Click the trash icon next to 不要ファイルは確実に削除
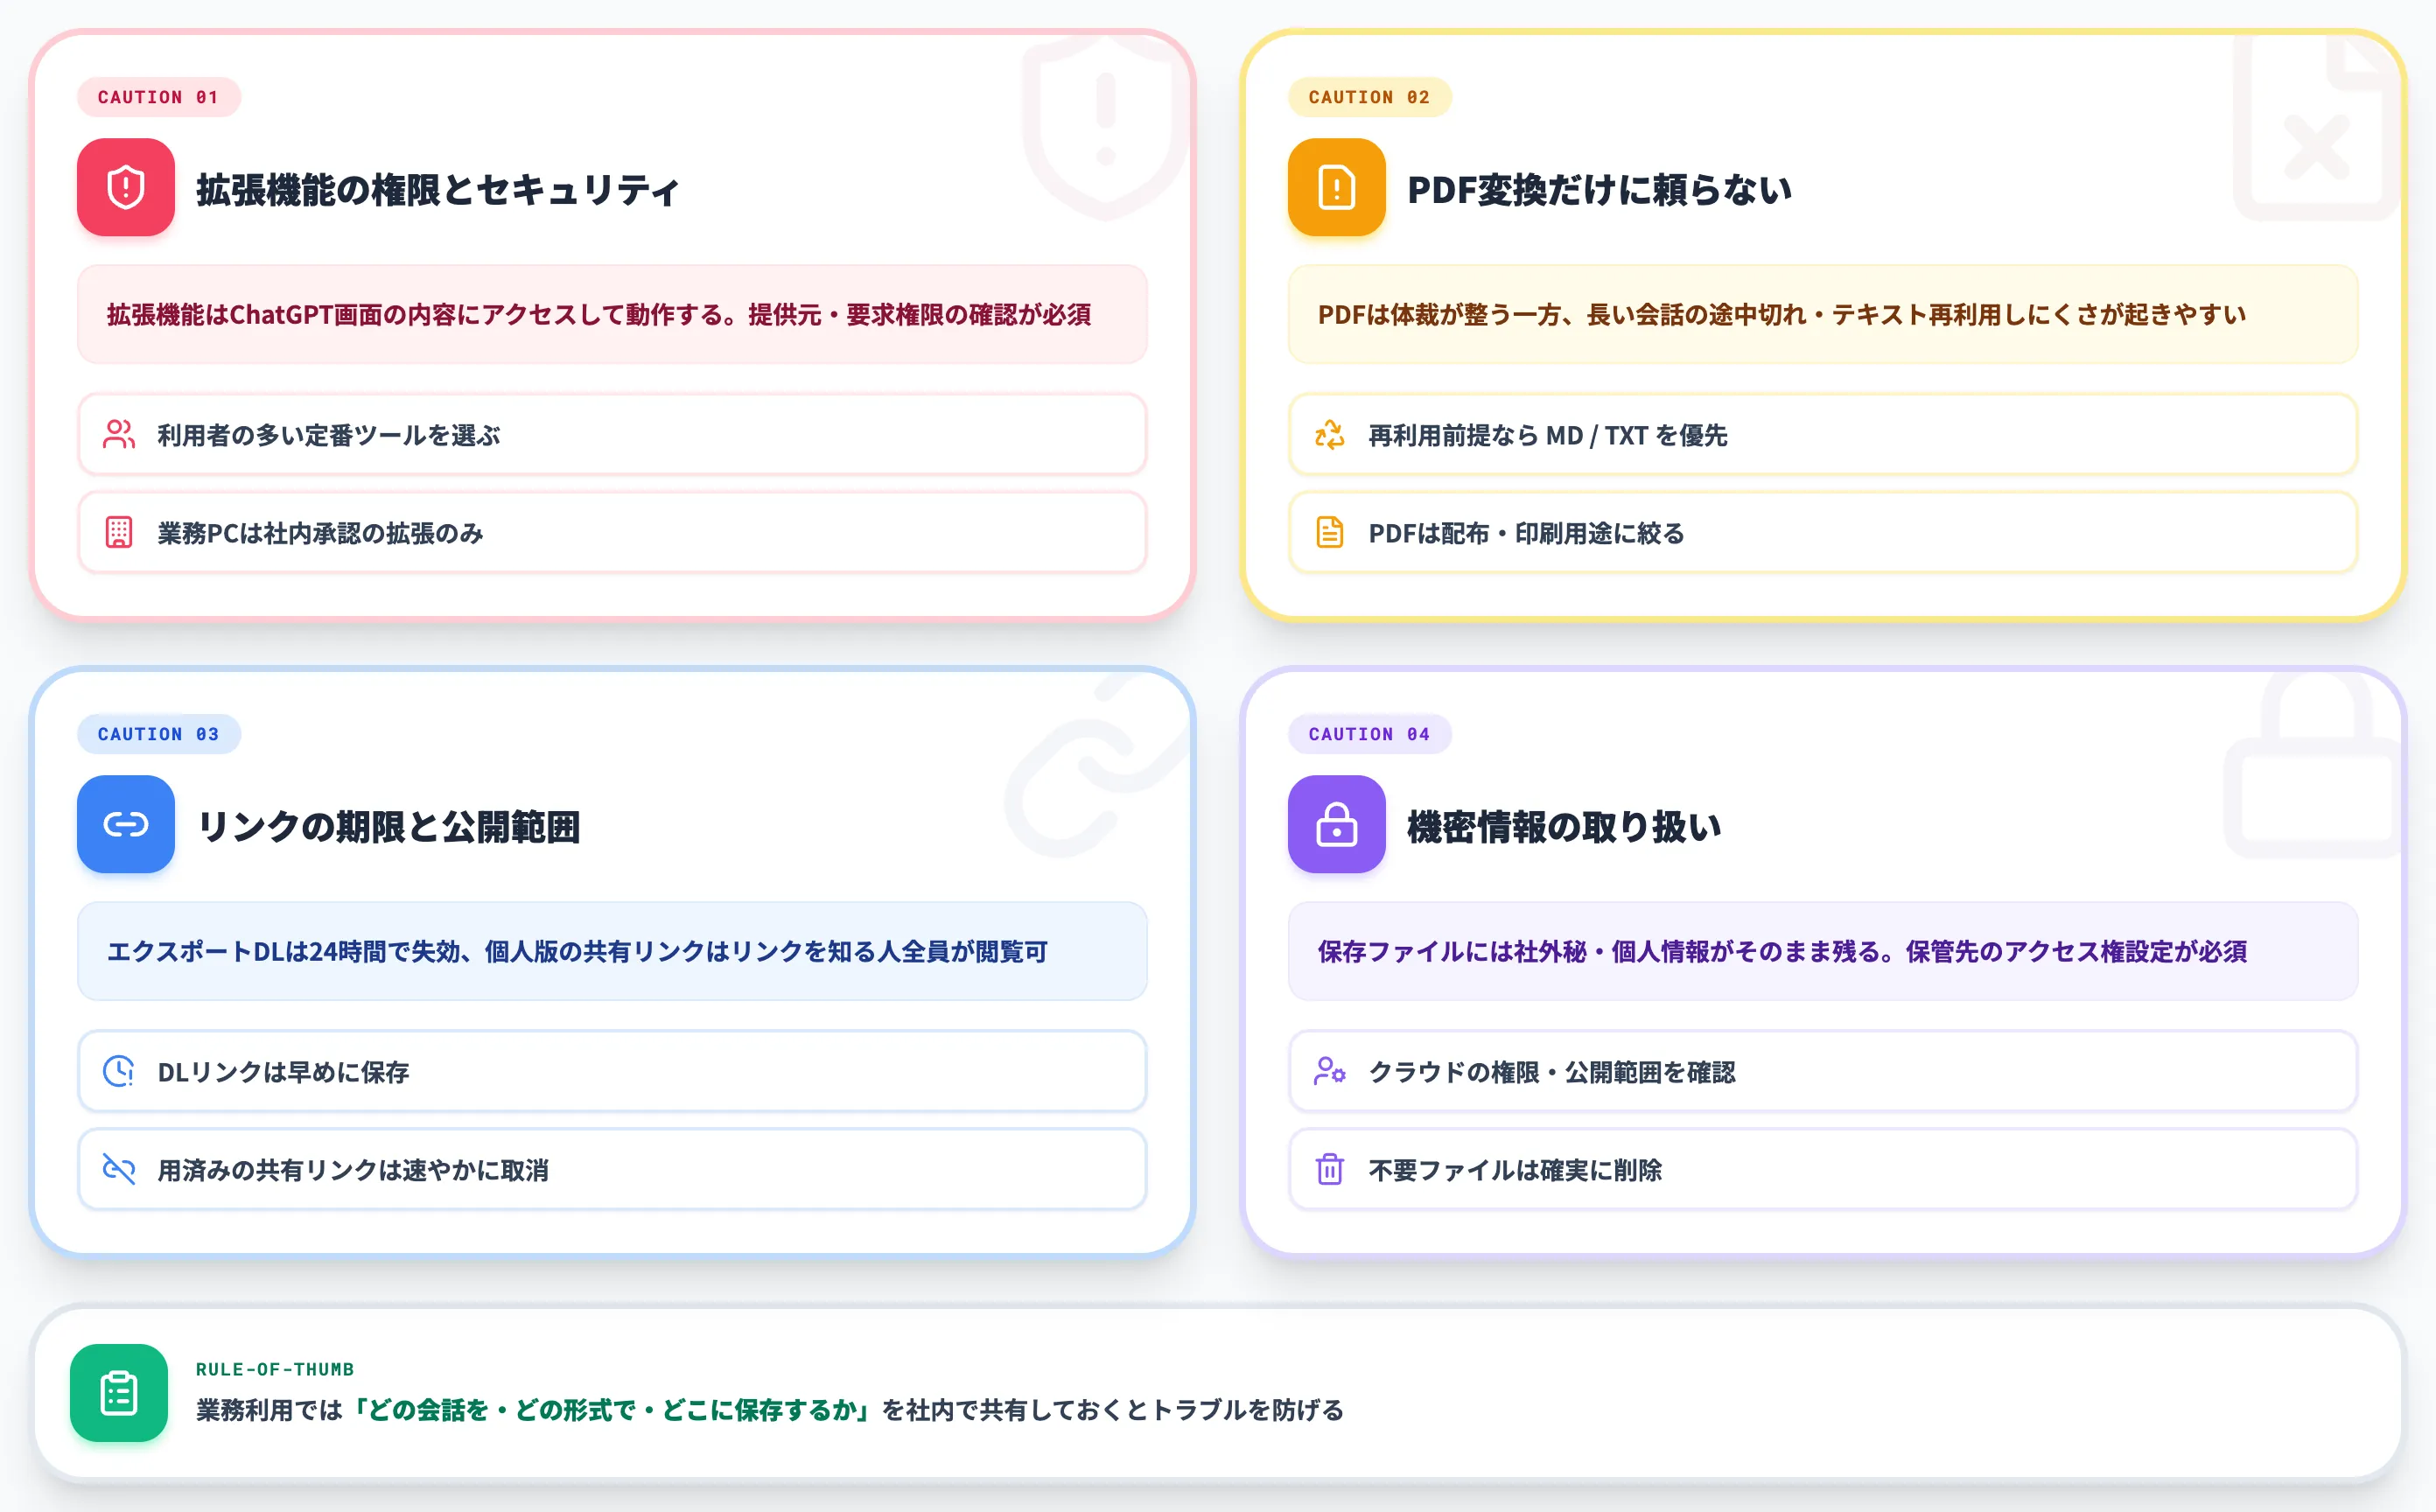This screenshot has width=2436, height=1512. pyautogui.click(x=1330, y=1169)
